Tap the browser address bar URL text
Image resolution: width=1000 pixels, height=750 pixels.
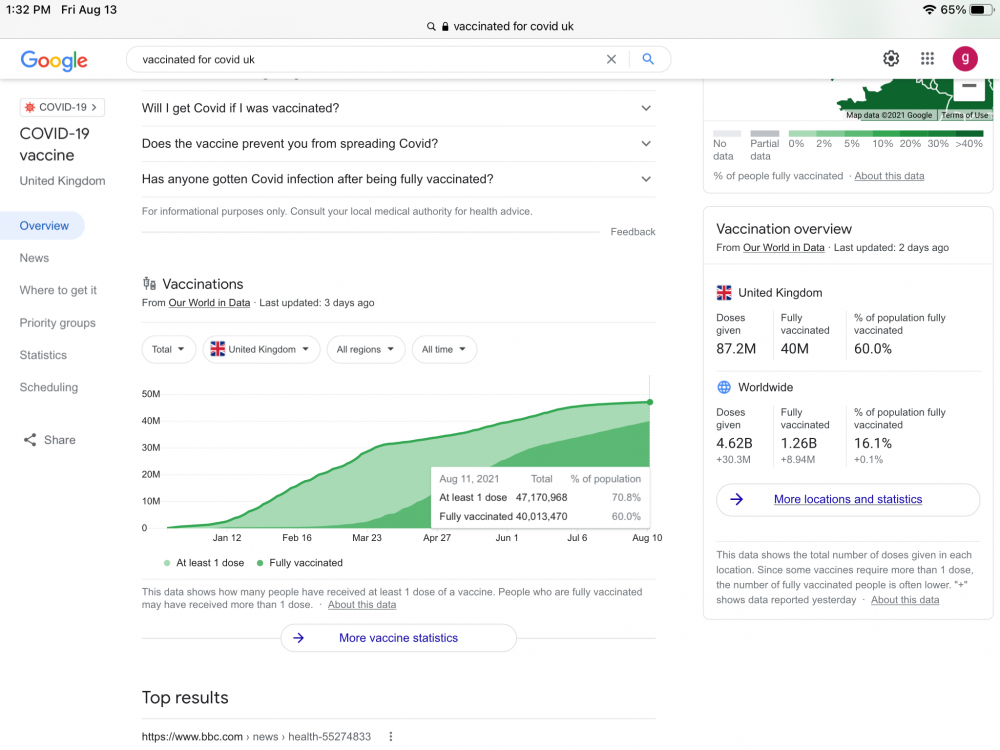click(513, 27)
